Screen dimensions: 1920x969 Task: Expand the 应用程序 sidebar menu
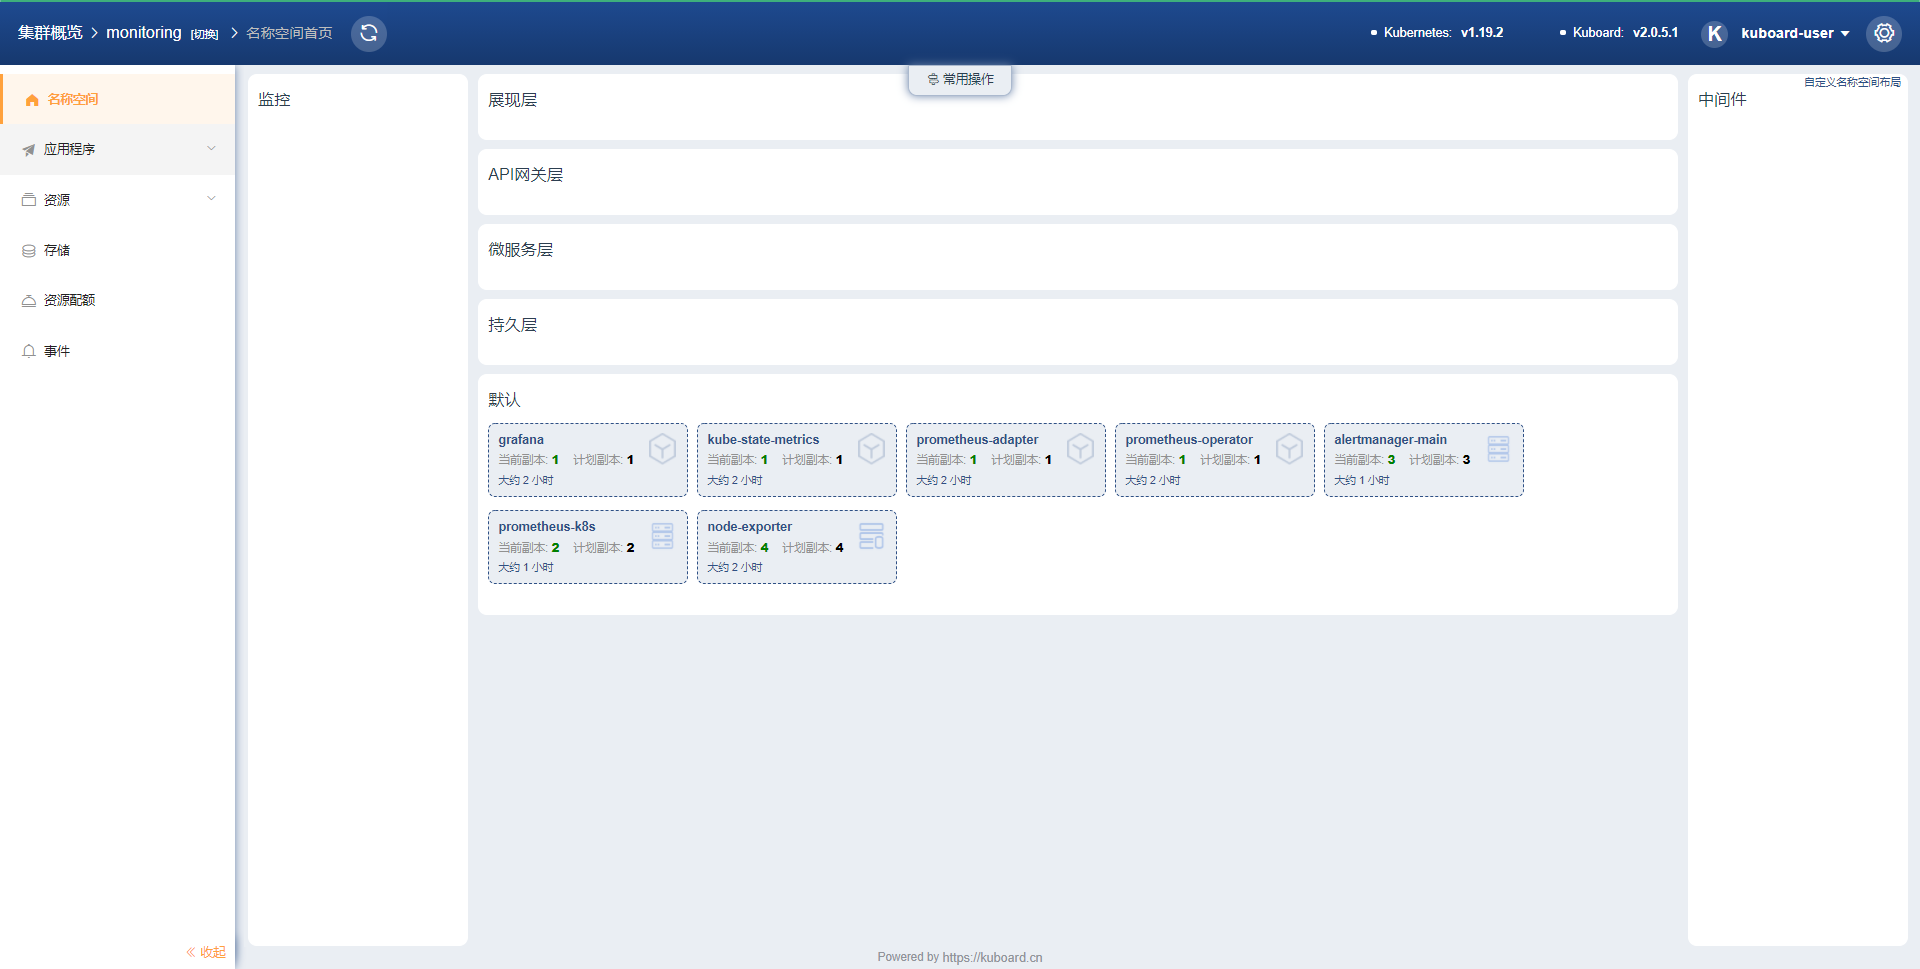pyautogui.click(x=118, y=149)
